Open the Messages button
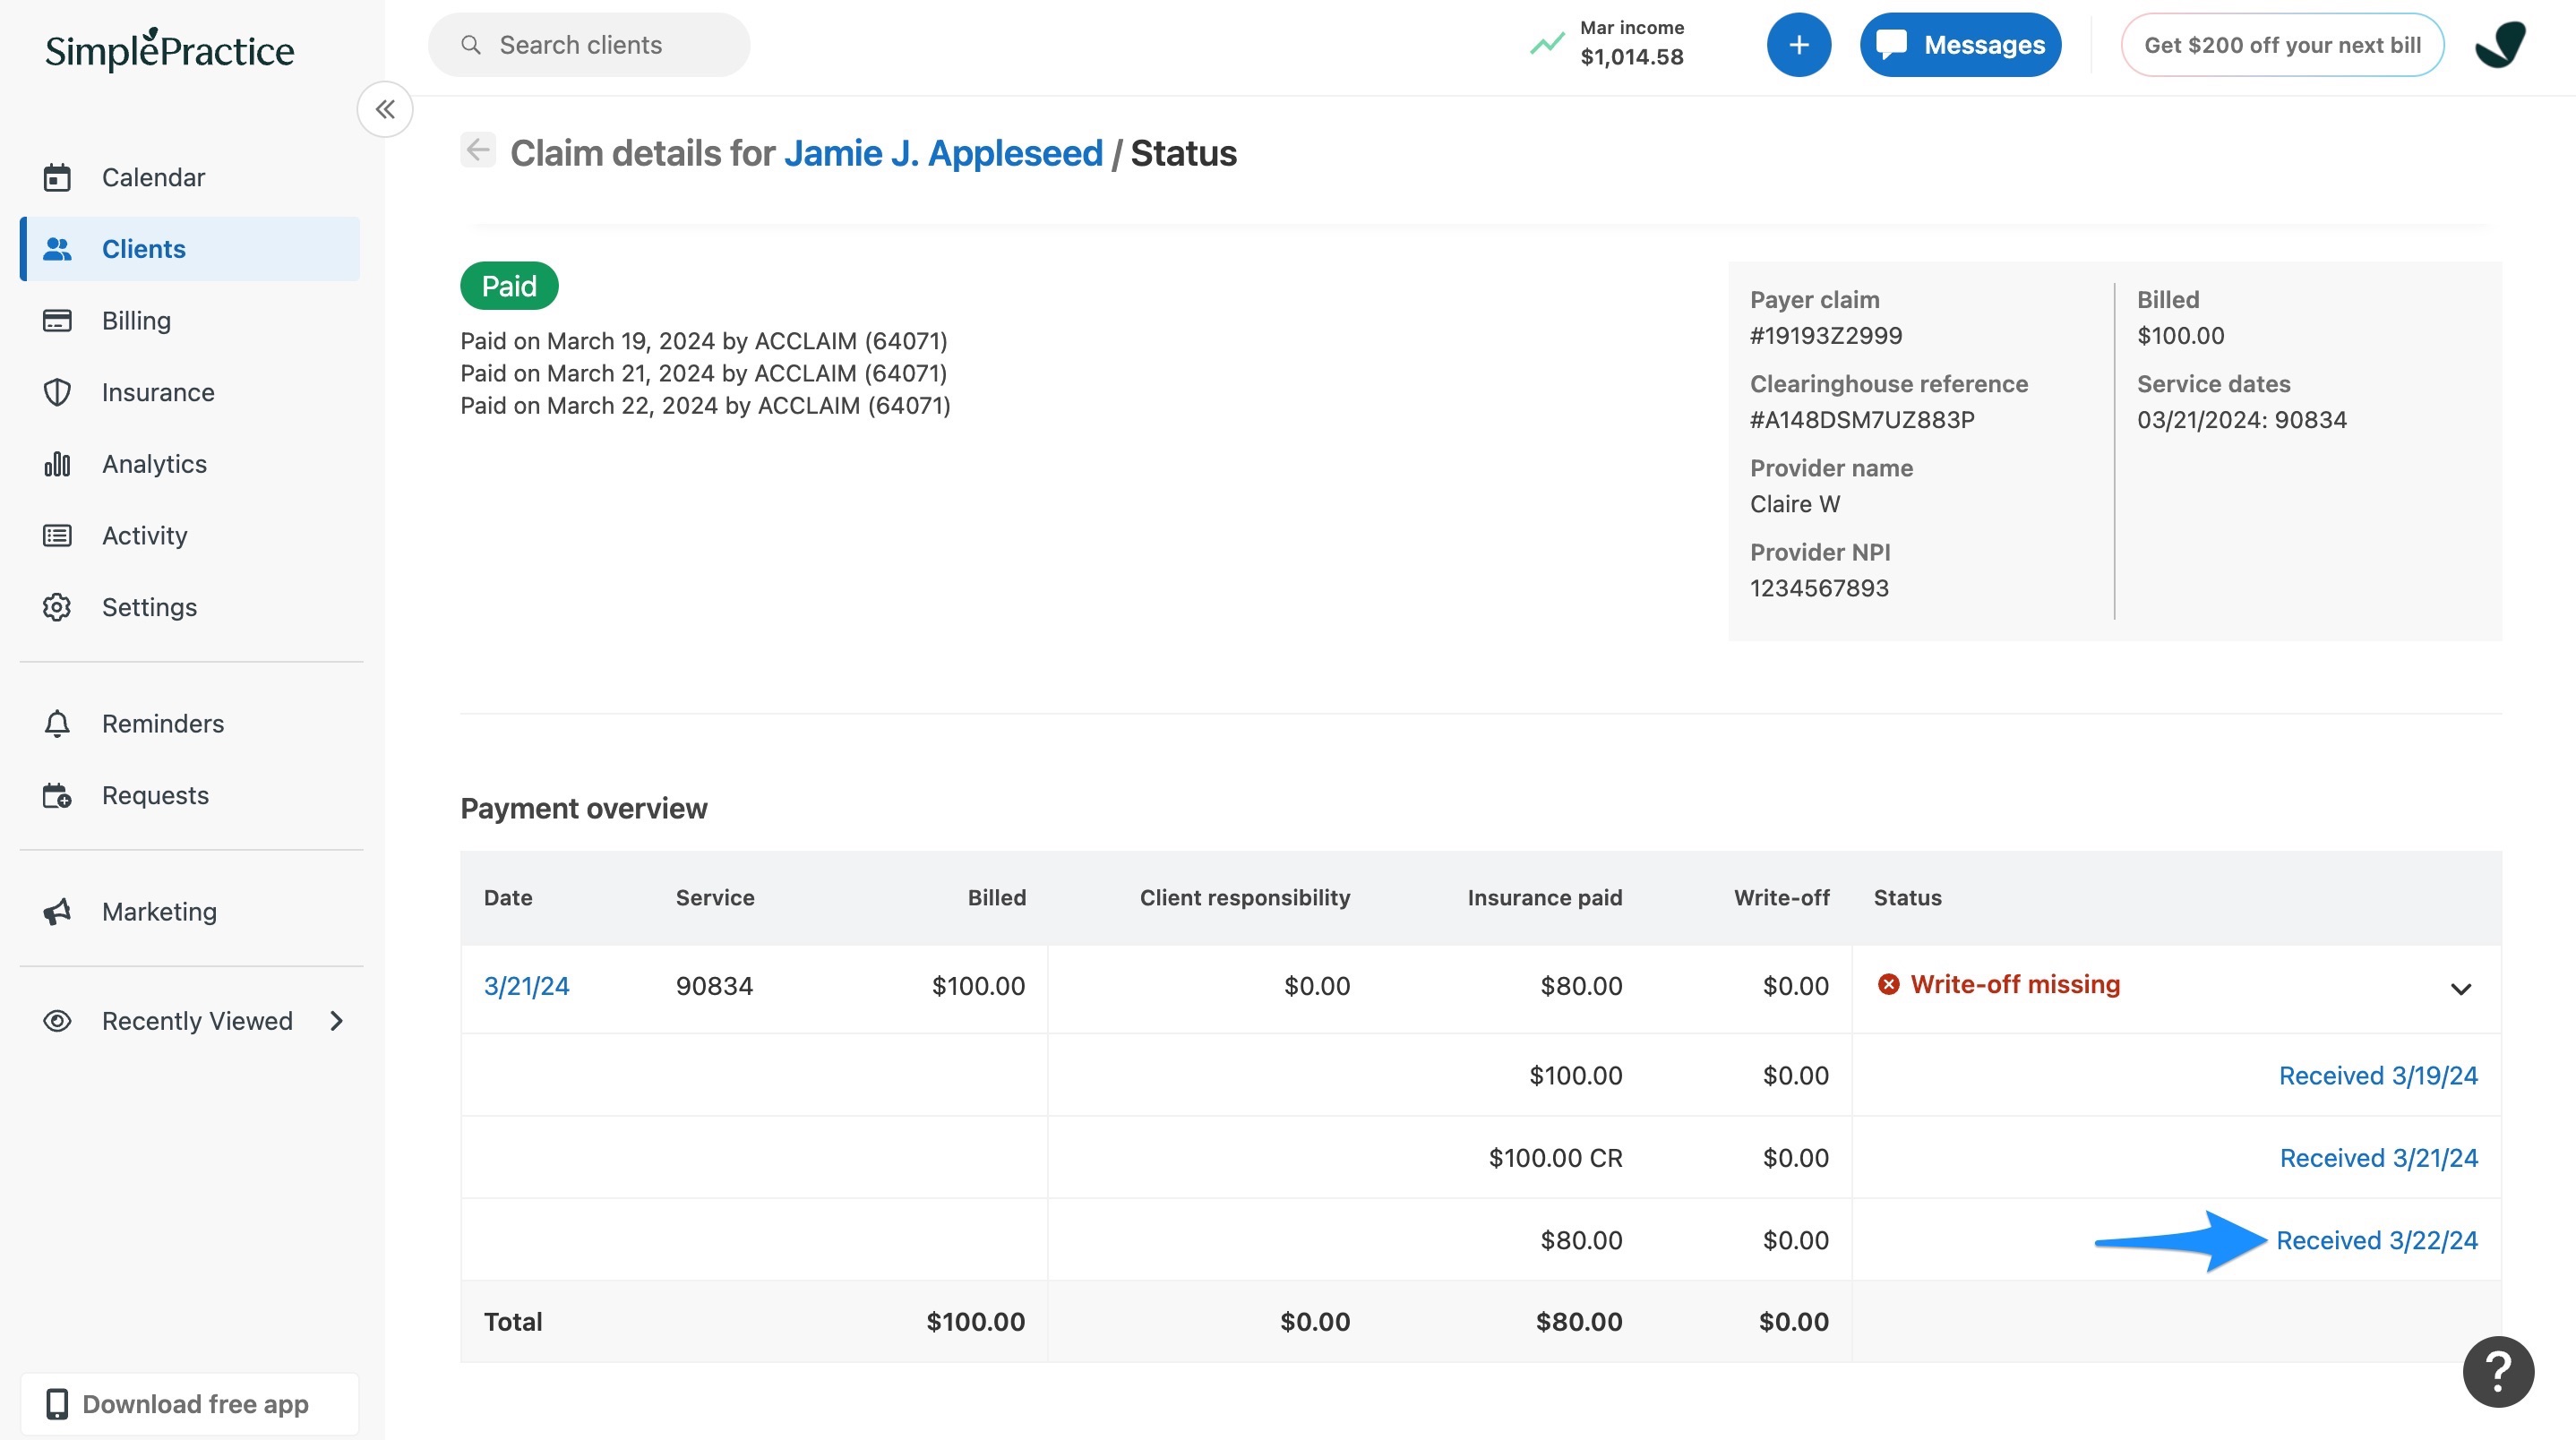This screenshot has width=2576, height=1440. [x=1960, y=45]
